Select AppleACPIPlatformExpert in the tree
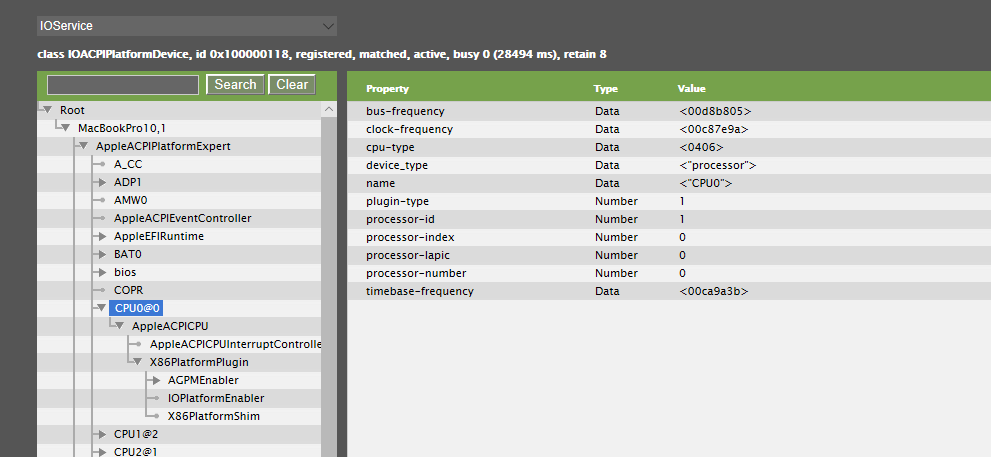This screenshot has height=457, width=991. [163, 146]
